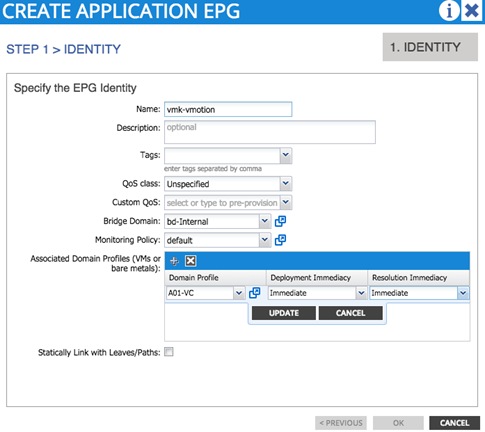The width and height of the screenshot is (485, 432).
Task: Open the Deployment Immediacy dropdown
Action: [x=317, y=293]
